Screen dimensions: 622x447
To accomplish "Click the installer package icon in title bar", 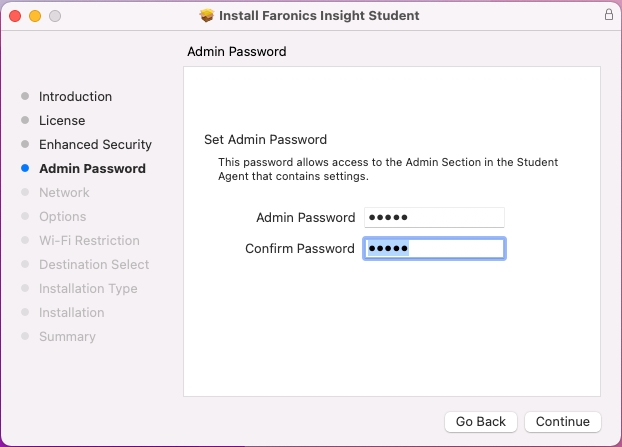I will click(x=207, y=16).
